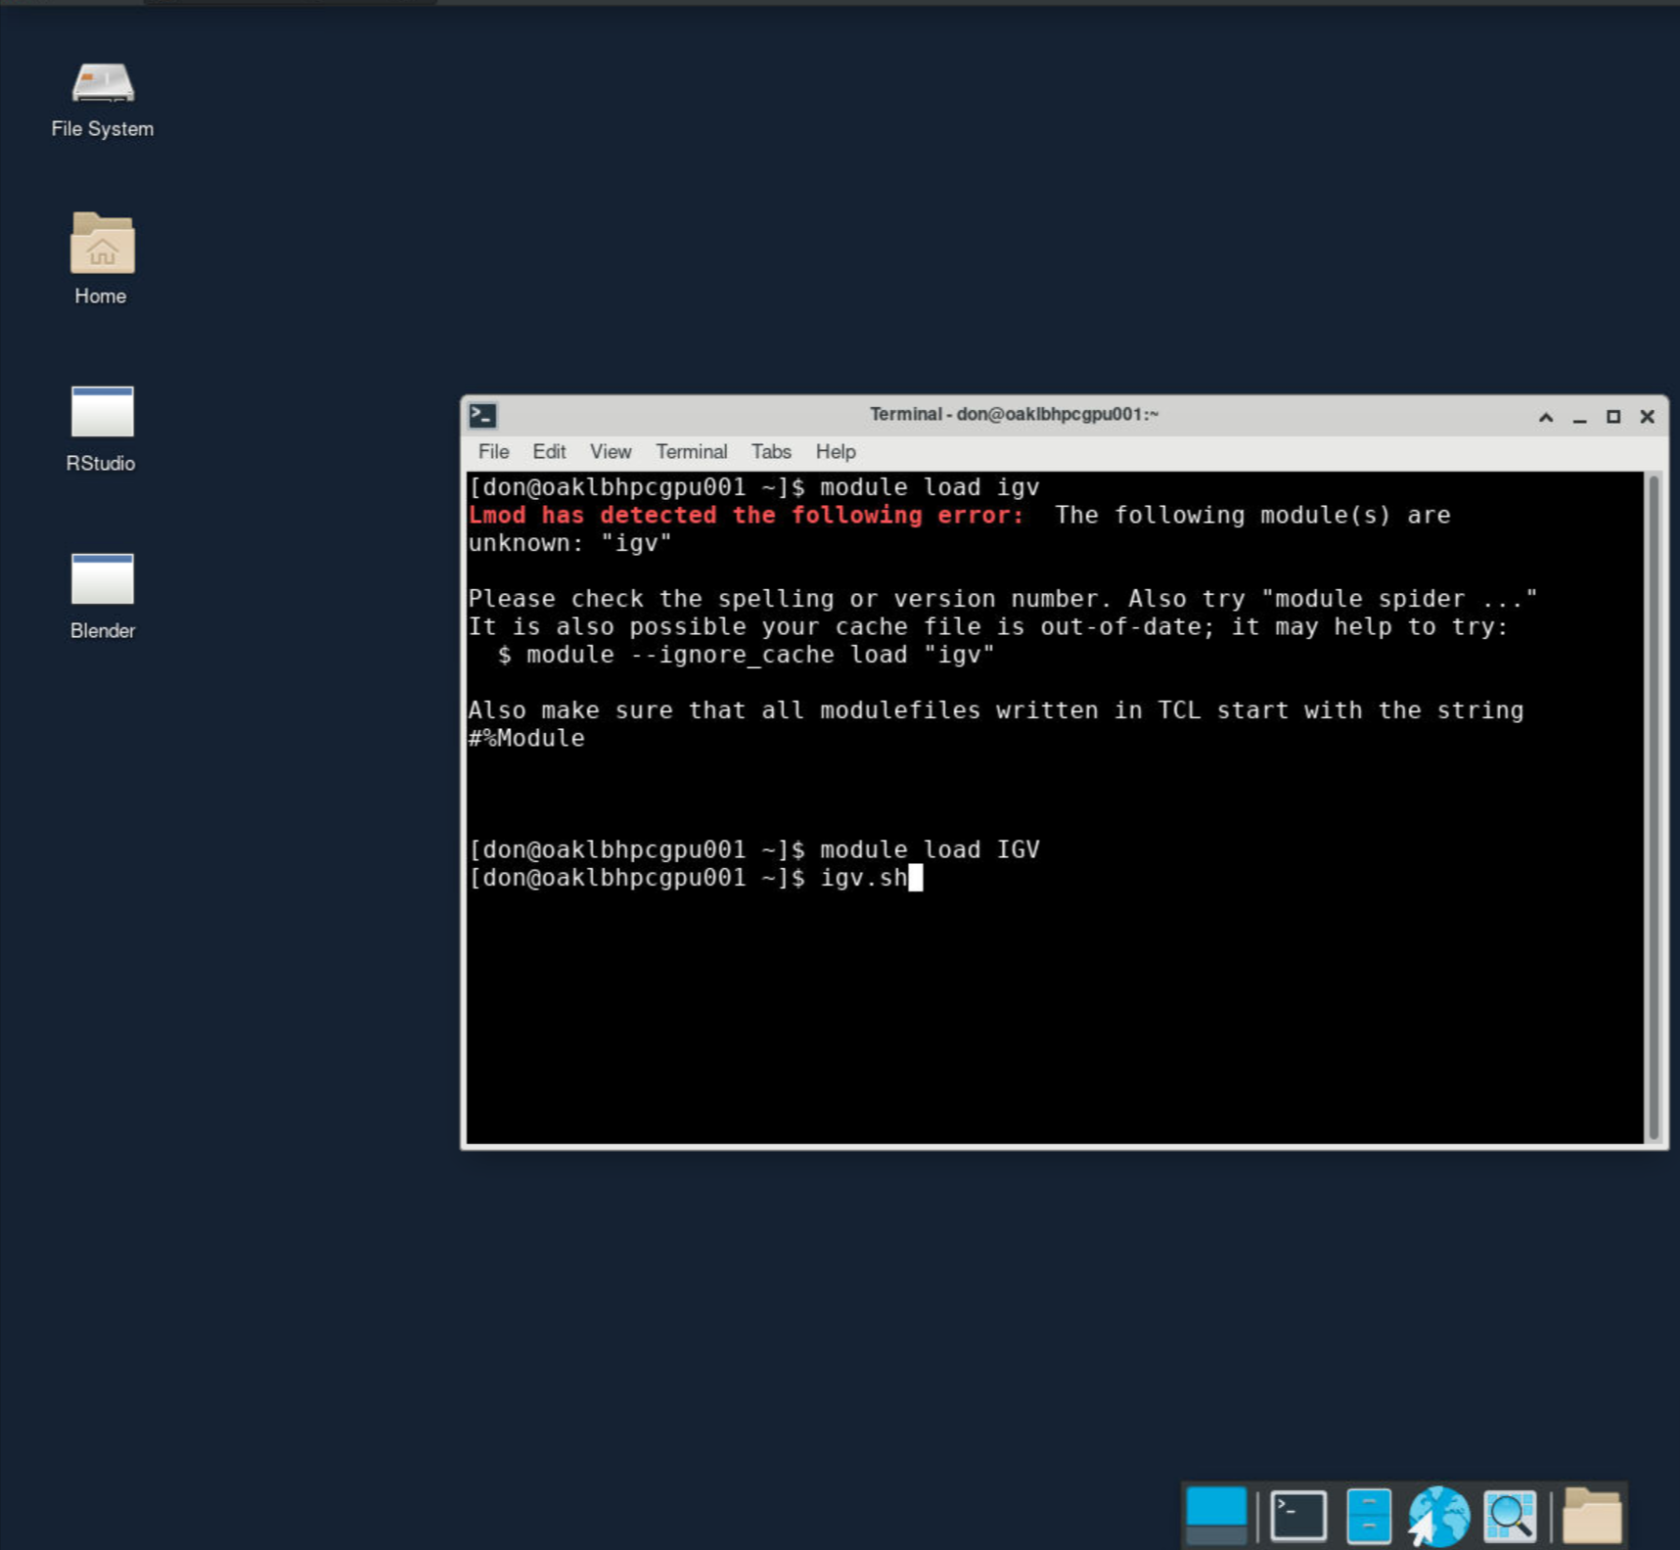
Task: Click the first "module load igv" command line
Action: coord(754,487)
